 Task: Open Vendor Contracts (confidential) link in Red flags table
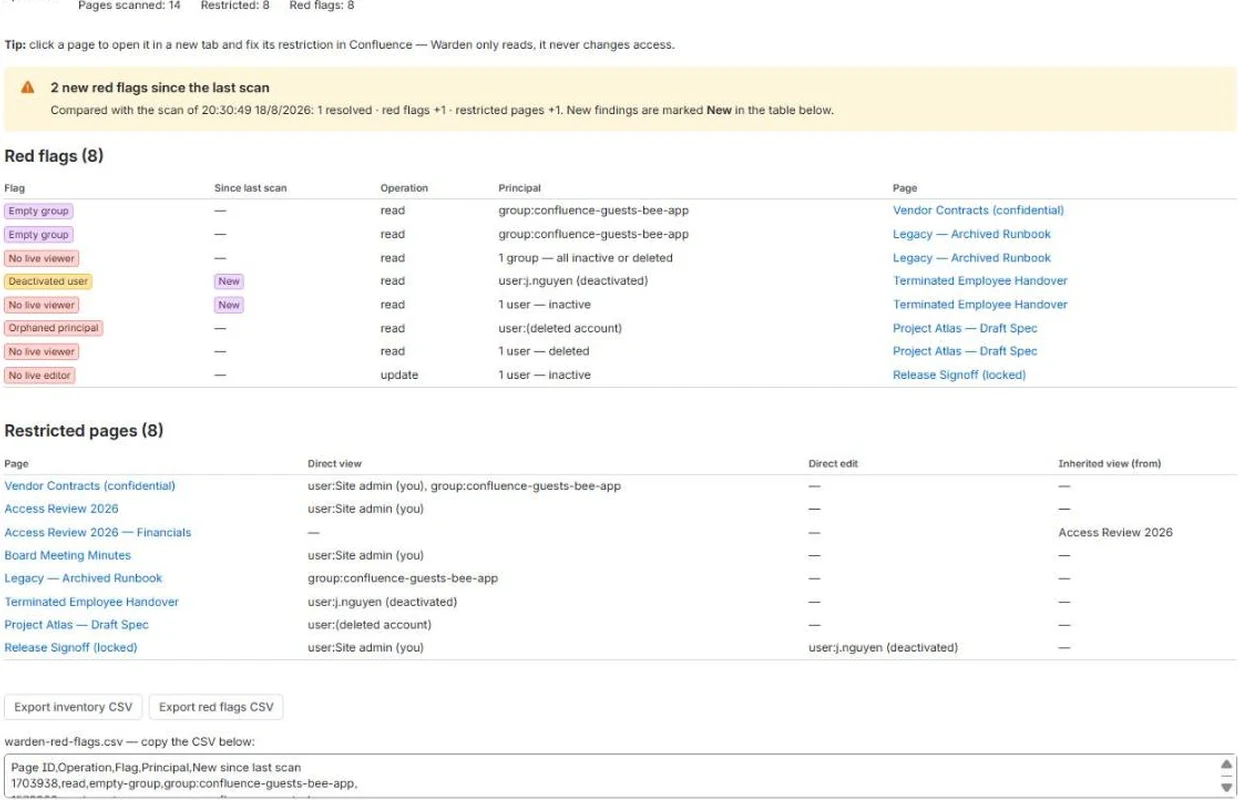click(x=978, y=211)
